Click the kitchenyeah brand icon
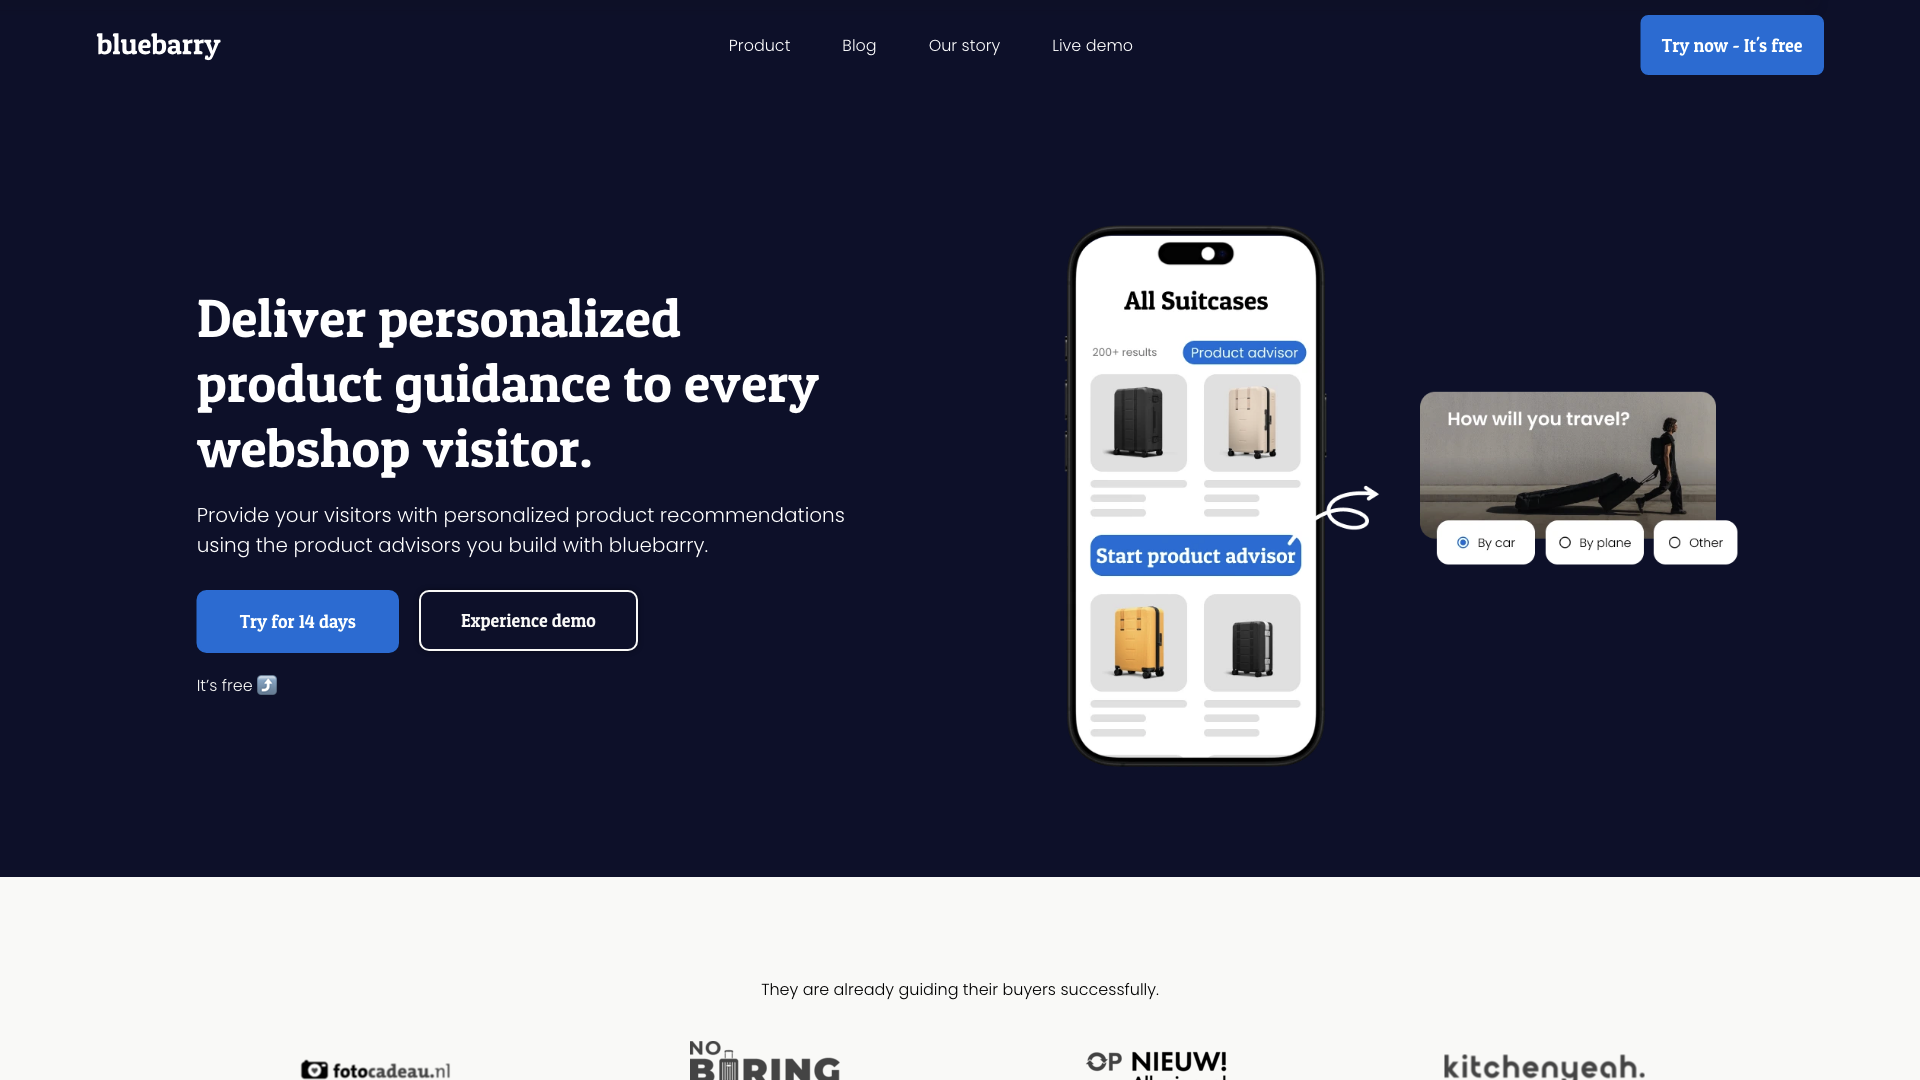Viewport: 1920px width, 1080px height. click(1544, 1065)
